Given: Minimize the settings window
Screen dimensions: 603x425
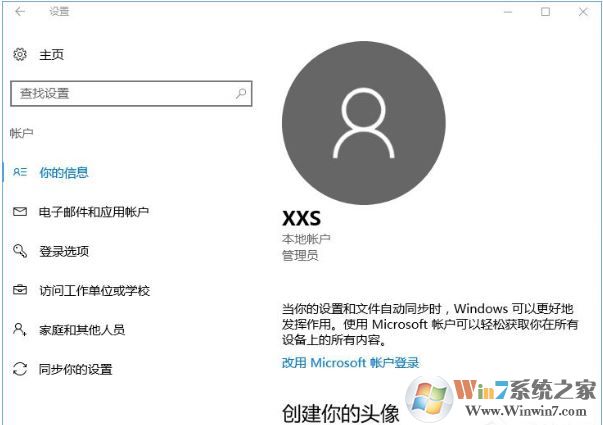Looking at the screenshot, I should pyautogui.click(x=508, y=12).
